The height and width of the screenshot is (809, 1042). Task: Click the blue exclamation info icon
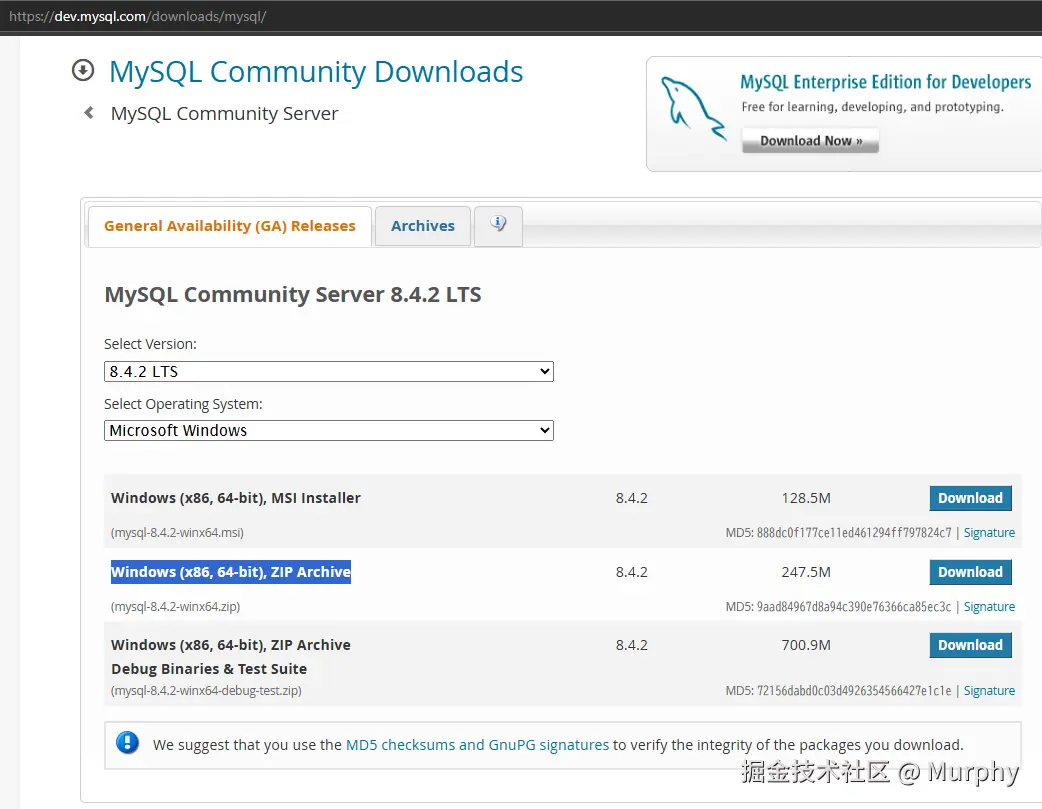(x=128, y=743)
